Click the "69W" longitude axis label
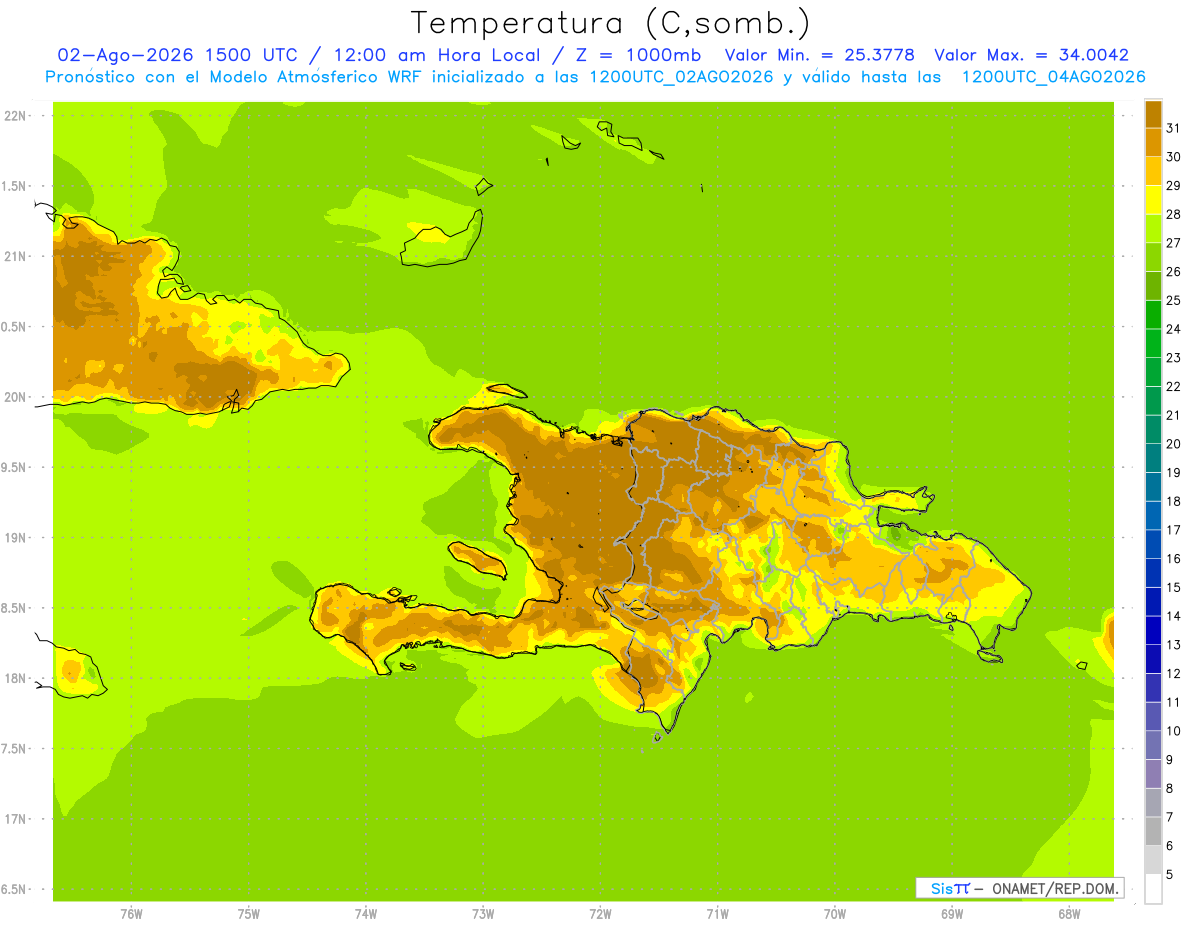The image size is (1200, 927). coord(952,914)
